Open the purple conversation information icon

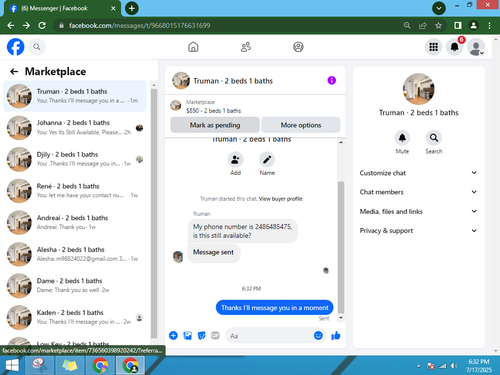point(331,80)
